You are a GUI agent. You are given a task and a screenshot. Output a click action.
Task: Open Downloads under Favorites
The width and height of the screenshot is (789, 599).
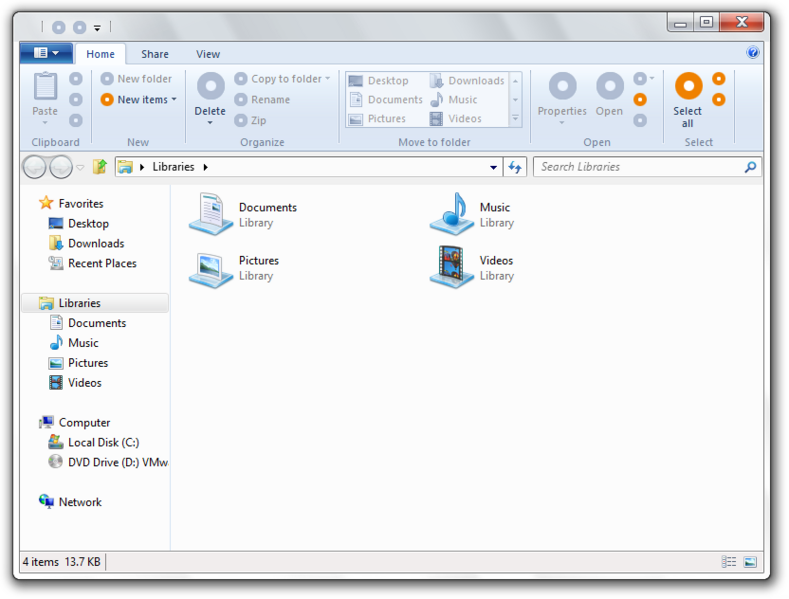pos(87,244)
